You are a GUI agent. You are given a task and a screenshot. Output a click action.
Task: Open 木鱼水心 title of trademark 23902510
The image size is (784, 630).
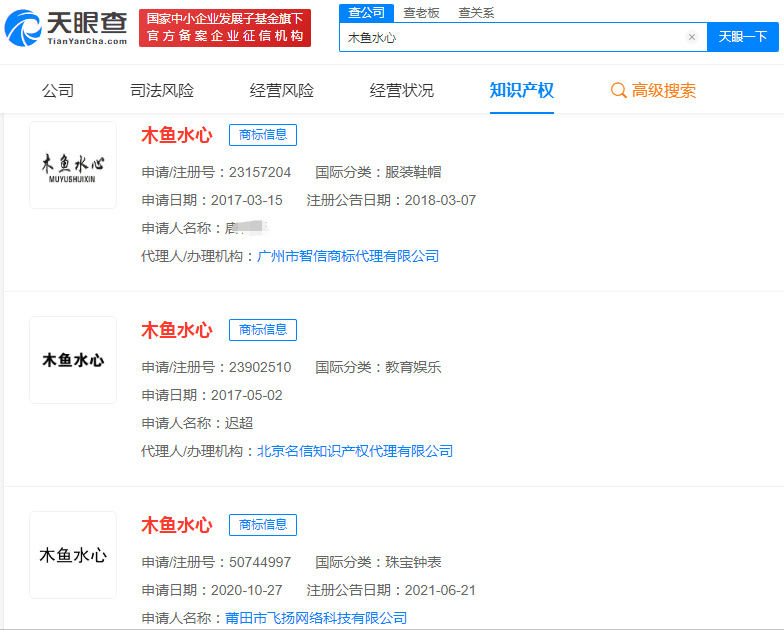[x=177, y=330]
